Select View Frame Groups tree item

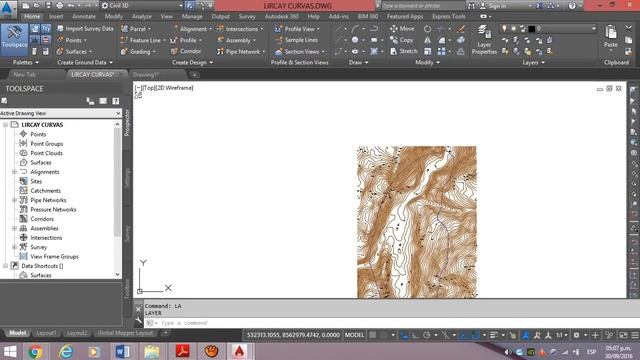click(54, 256)
